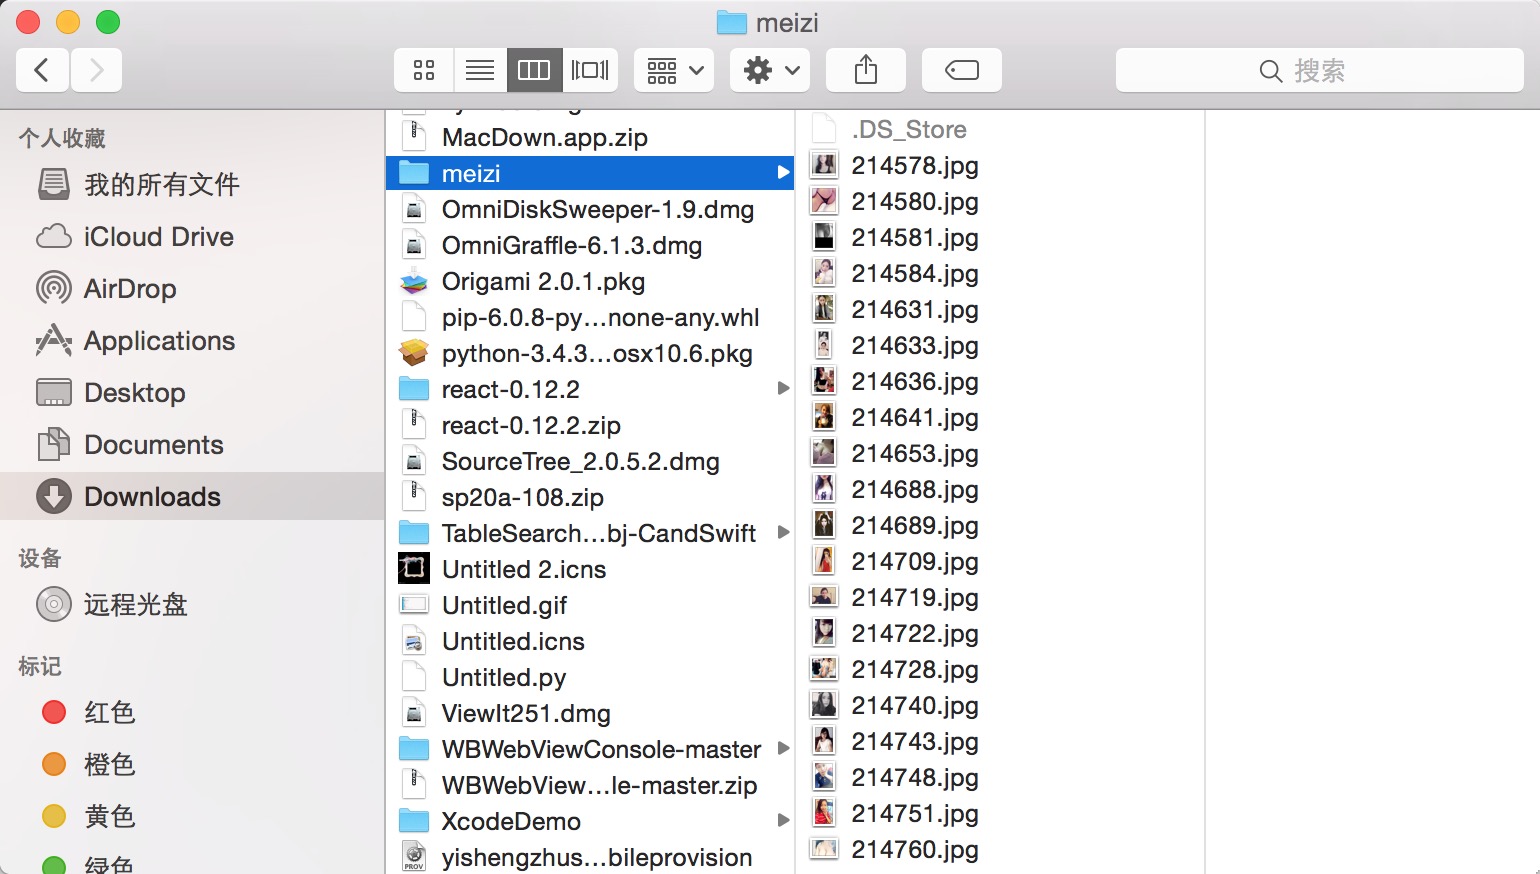Click the python-3.4.3 pkg box icon
Image resolution: width=1540 pixels, height=874 pixels.
coord(414,353)
